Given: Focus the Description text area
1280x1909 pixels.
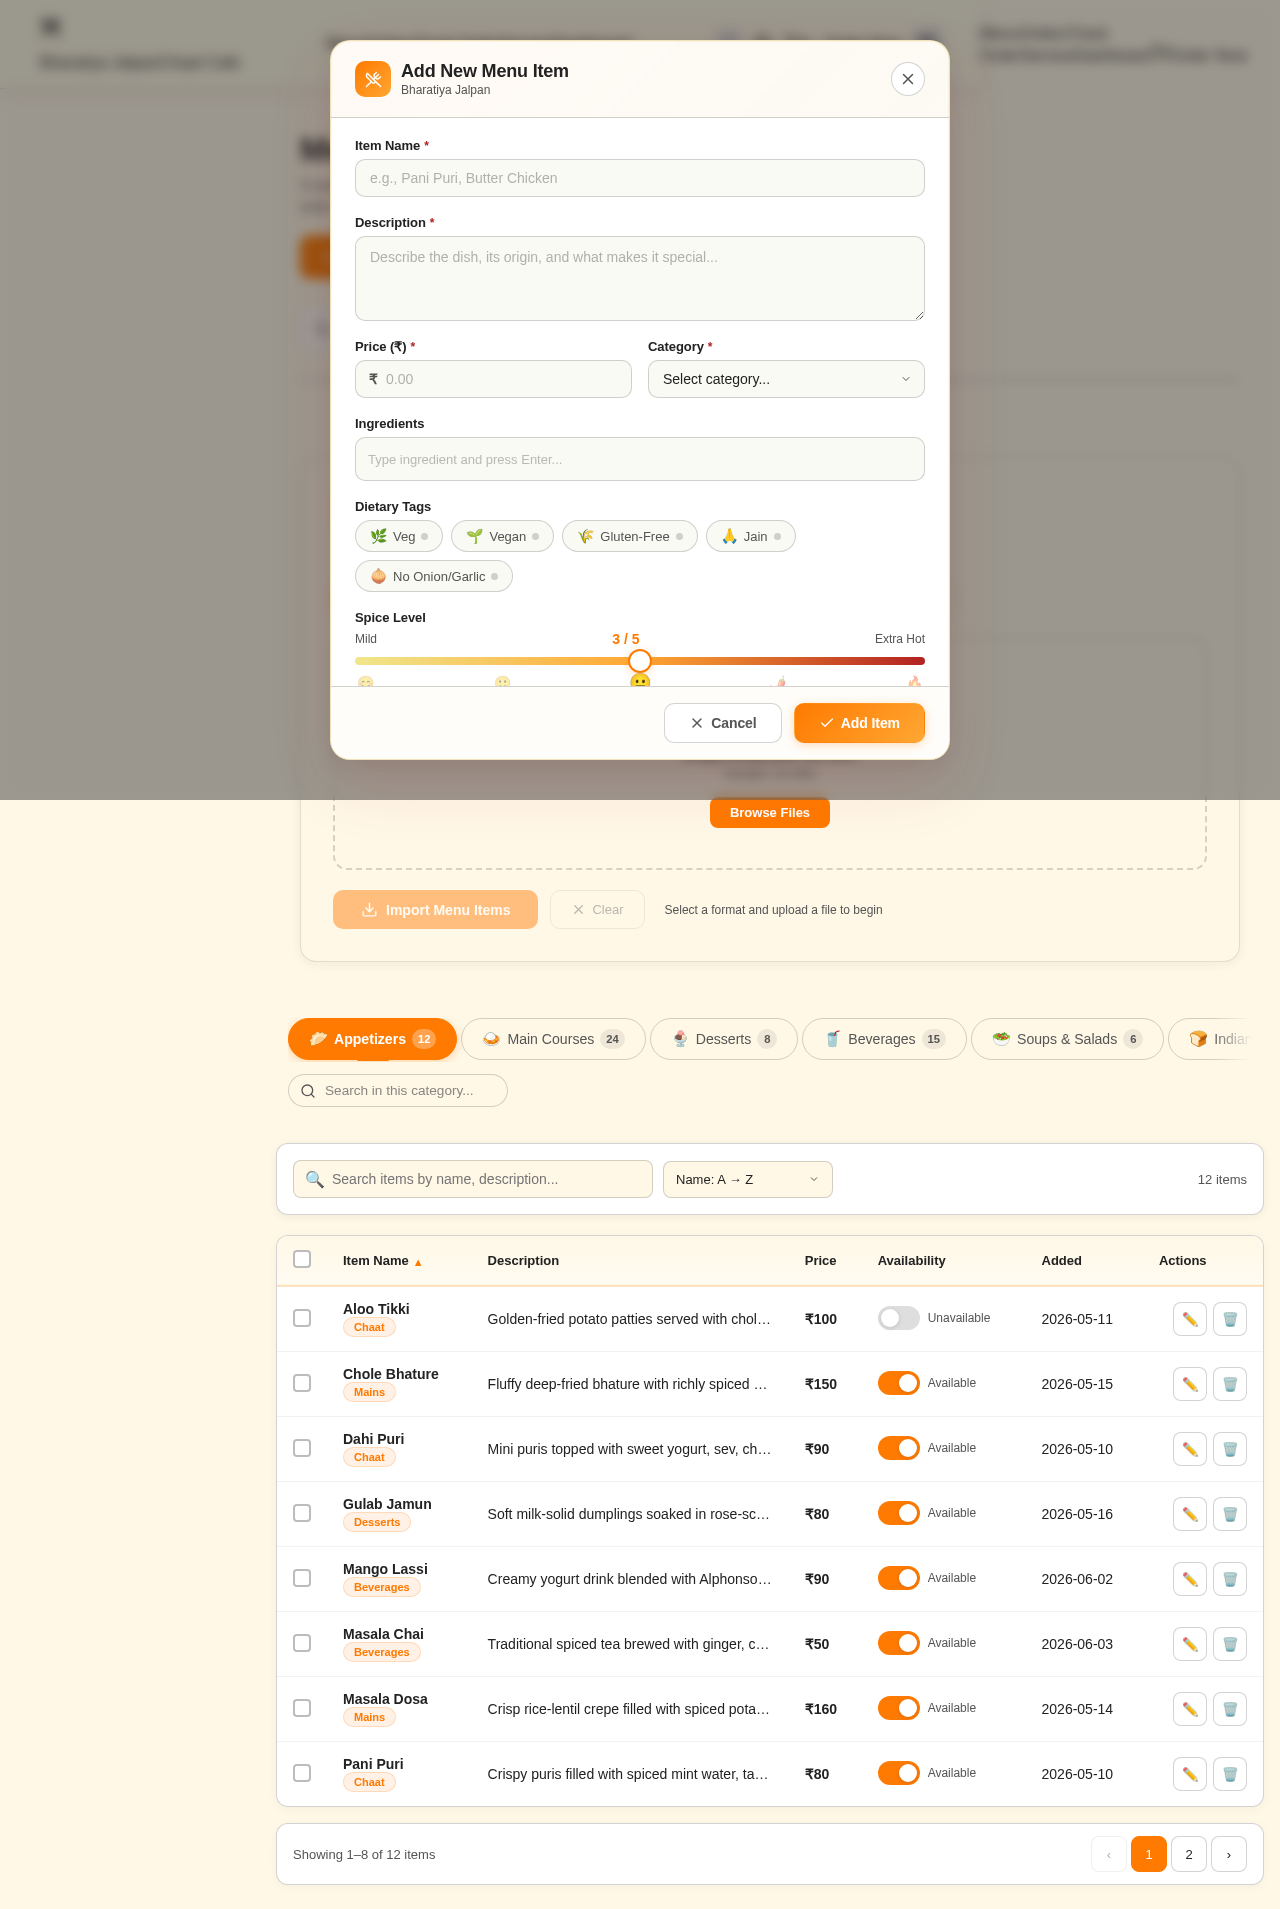Looking at the screenshot, I should [x=640, y=278].
